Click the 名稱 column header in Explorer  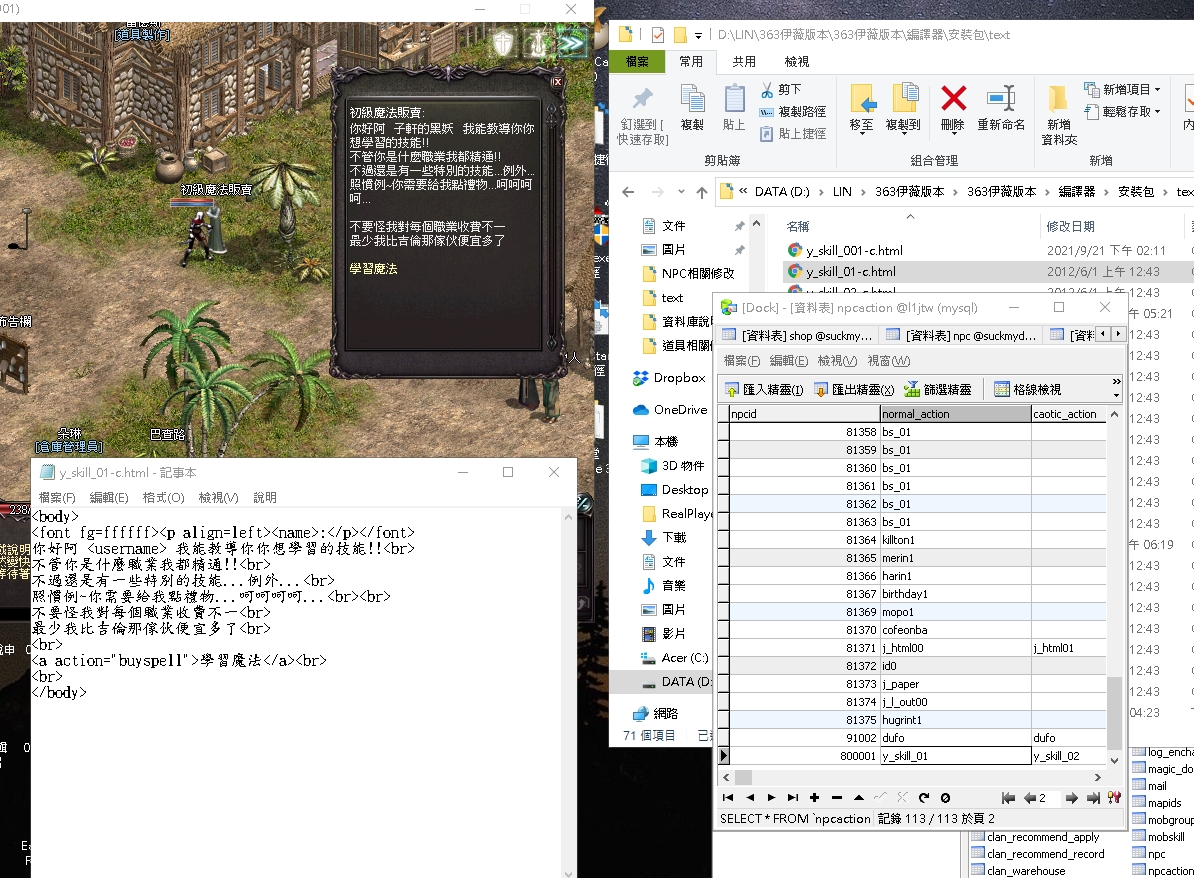coord(797,227)
